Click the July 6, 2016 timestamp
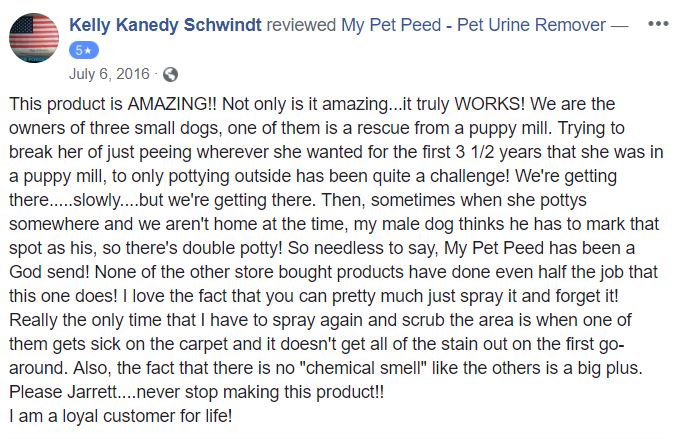This screenshot has width=679, height=439. [x=109, y=74]
